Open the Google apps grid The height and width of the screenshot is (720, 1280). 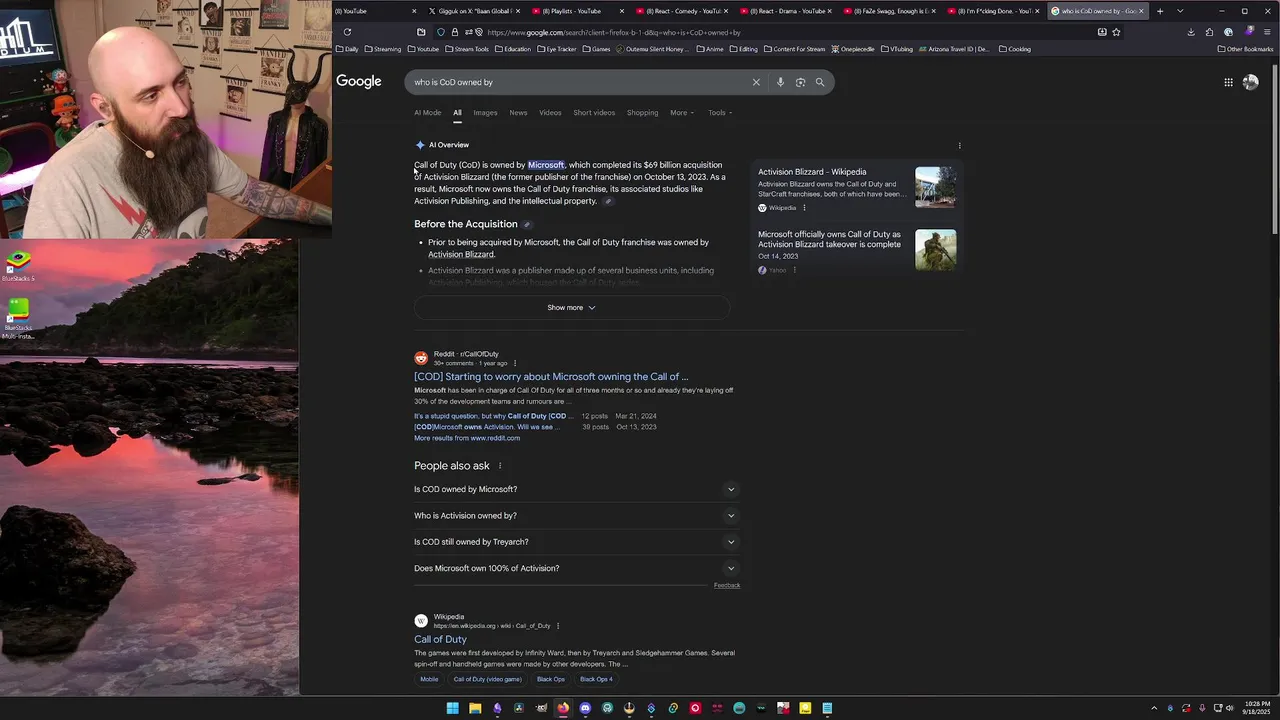tap(1228, 82)
